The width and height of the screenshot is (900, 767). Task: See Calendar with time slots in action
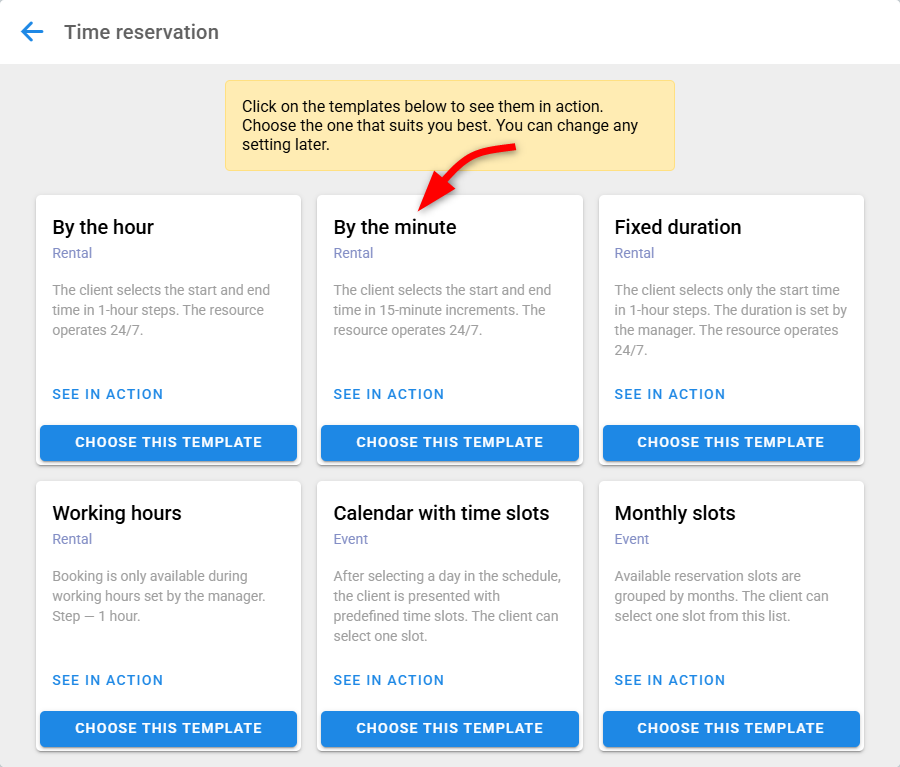click(388, 680)
